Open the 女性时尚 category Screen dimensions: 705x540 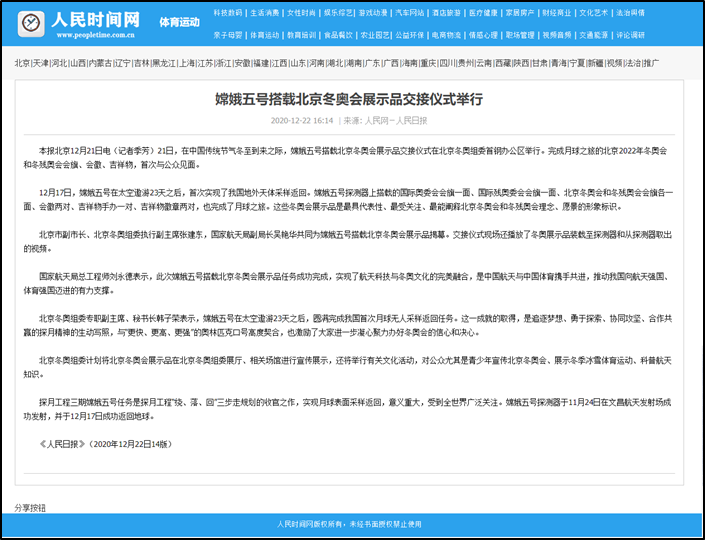tap(301, 13)
